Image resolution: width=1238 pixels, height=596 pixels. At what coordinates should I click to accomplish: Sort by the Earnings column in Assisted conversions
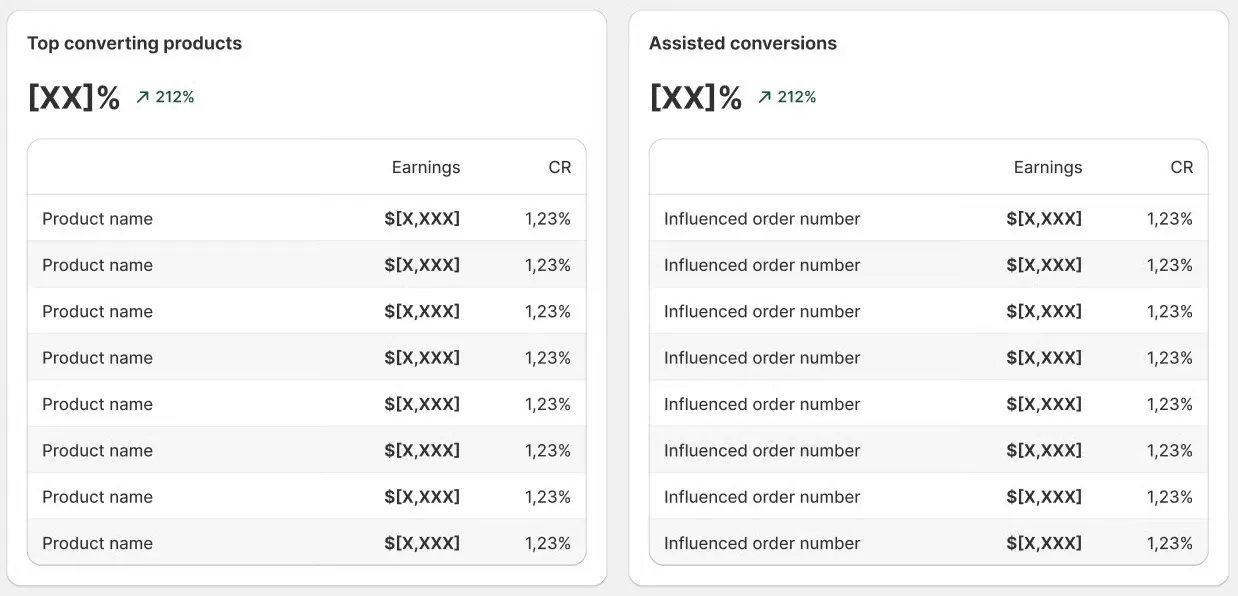pyautogui.click(x=1048, y=167)
